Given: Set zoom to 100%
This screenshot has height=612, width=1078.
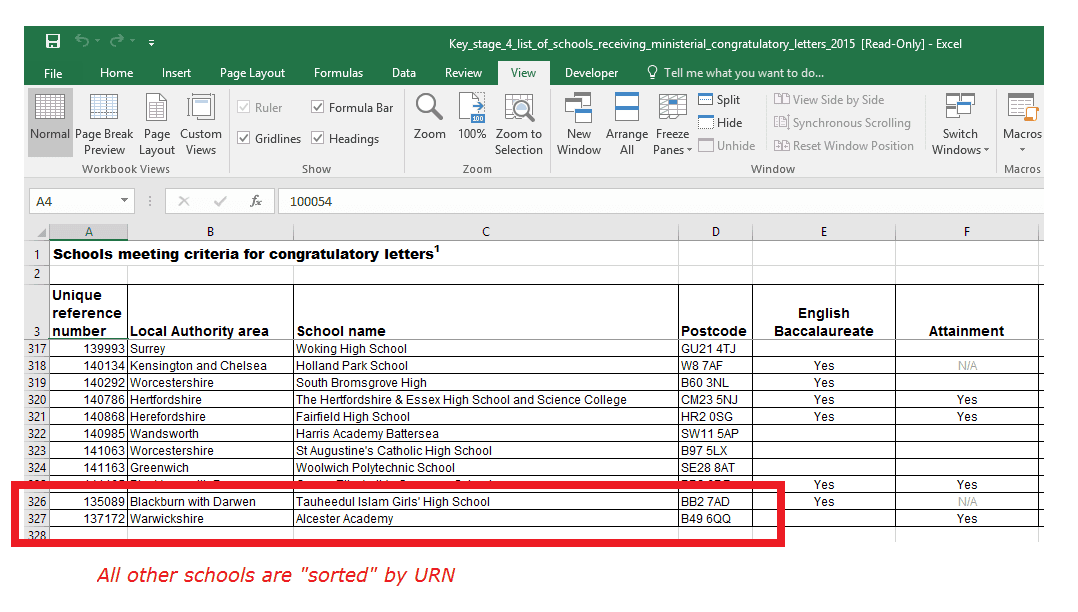Looking at the screenshot, I should [x=472, y=117].
